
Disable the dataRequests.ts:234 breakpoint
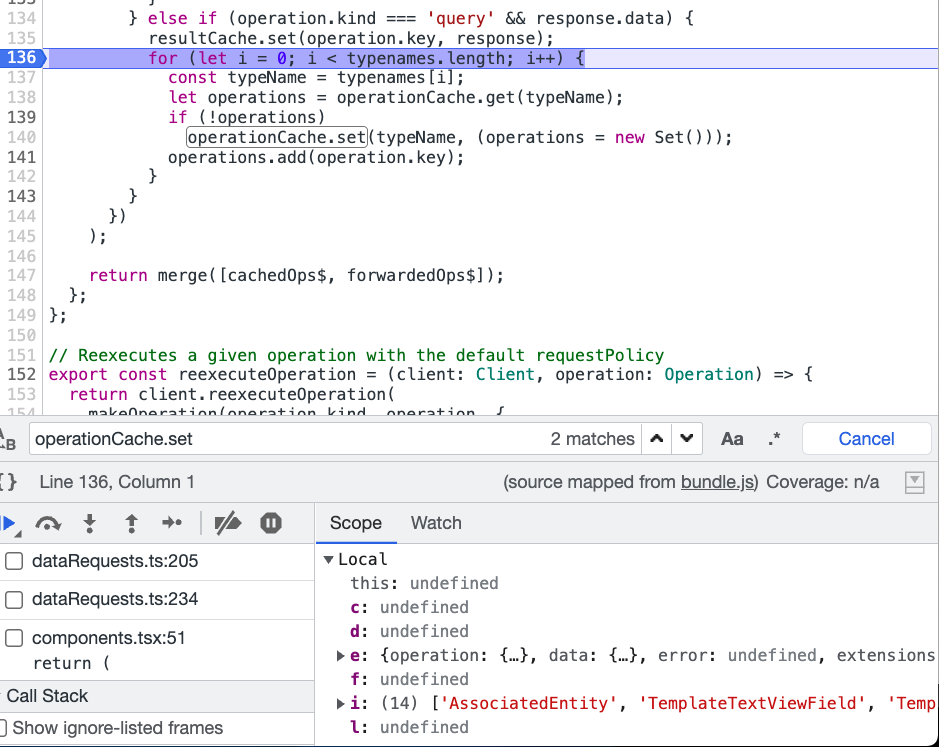12,600
